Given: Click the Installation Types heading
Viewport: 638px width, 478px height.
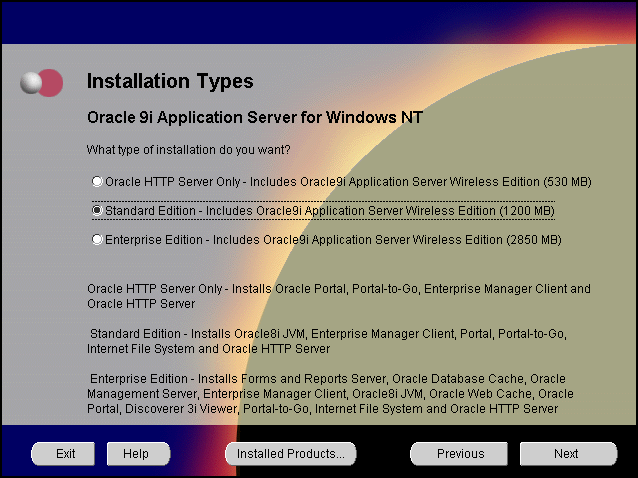Looking at the screenshot, I should [170, 81].
